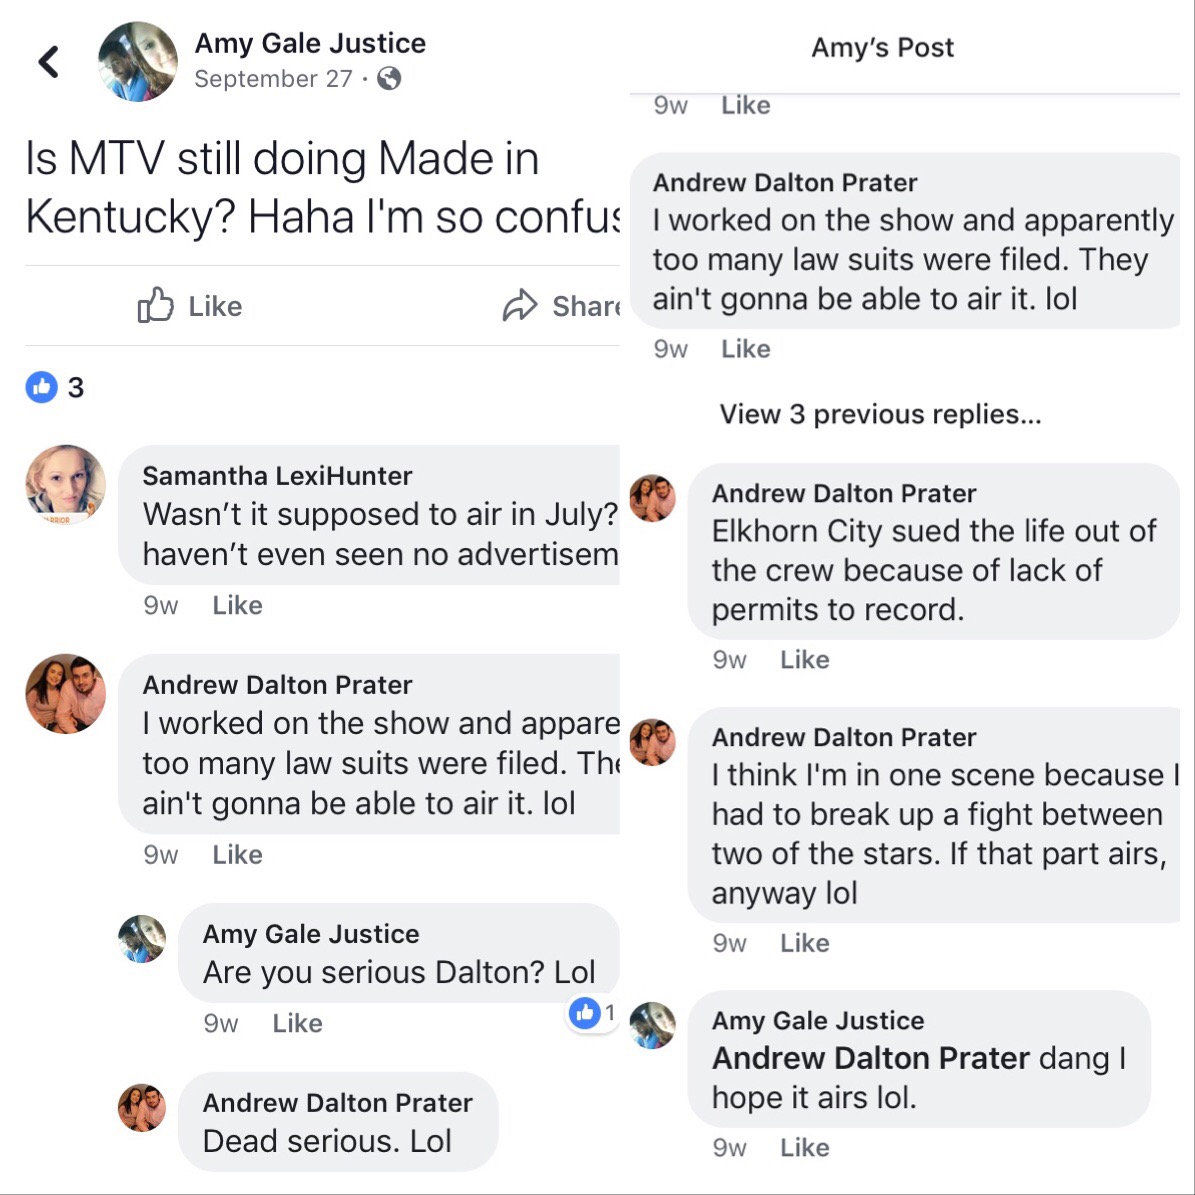Open the globe public privacy icon
The image size is (1195, 1195).
point(389,78)
